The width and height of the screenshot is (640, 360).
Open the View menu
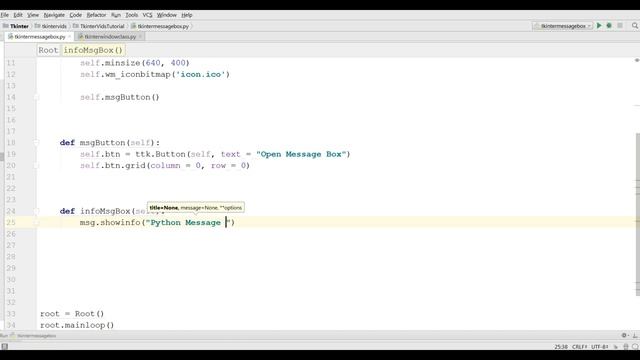tap(33, 15)
